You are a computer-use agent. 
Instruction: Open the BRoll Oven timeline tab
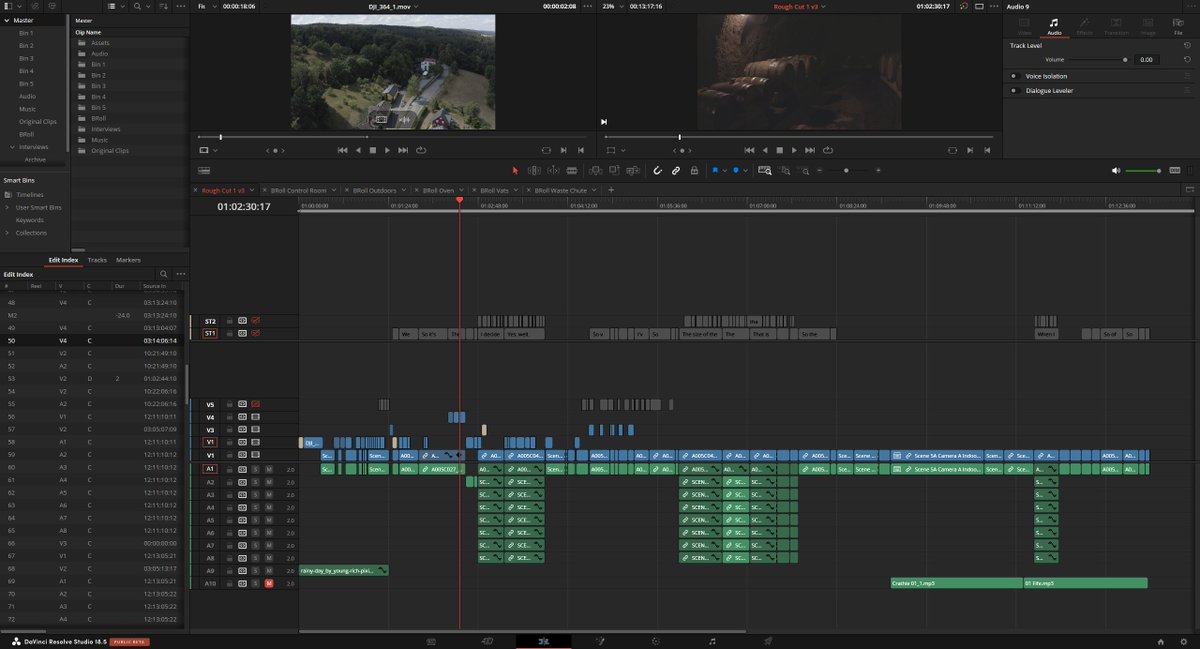click(x=438, y=190)
